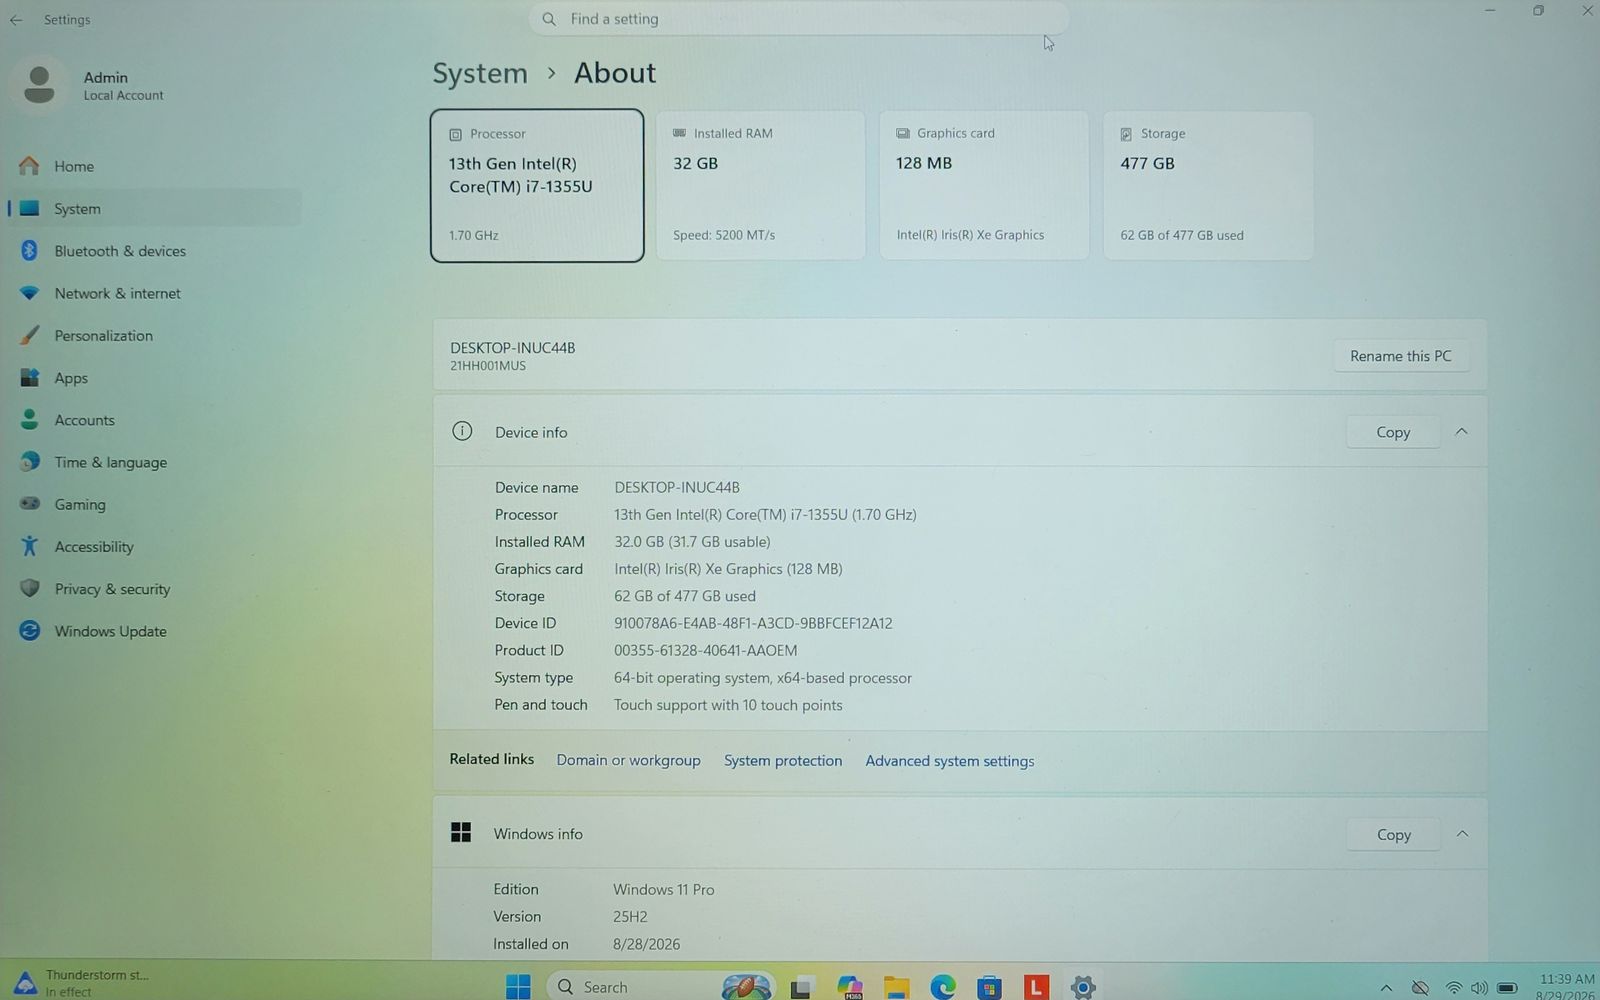Select the Storage spec card
Screen dimensions: 1600x1000
pyautogui.click(x=1208, y=186)
